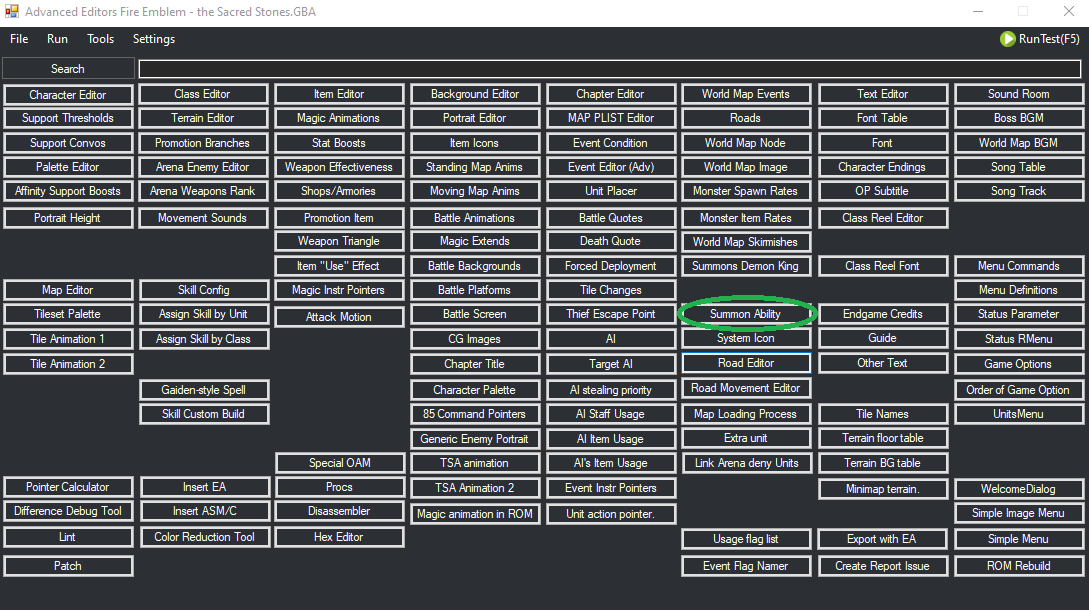Open AI stealing priority
The height and width of the screenshot is (610, 1089).
point(610,390)
